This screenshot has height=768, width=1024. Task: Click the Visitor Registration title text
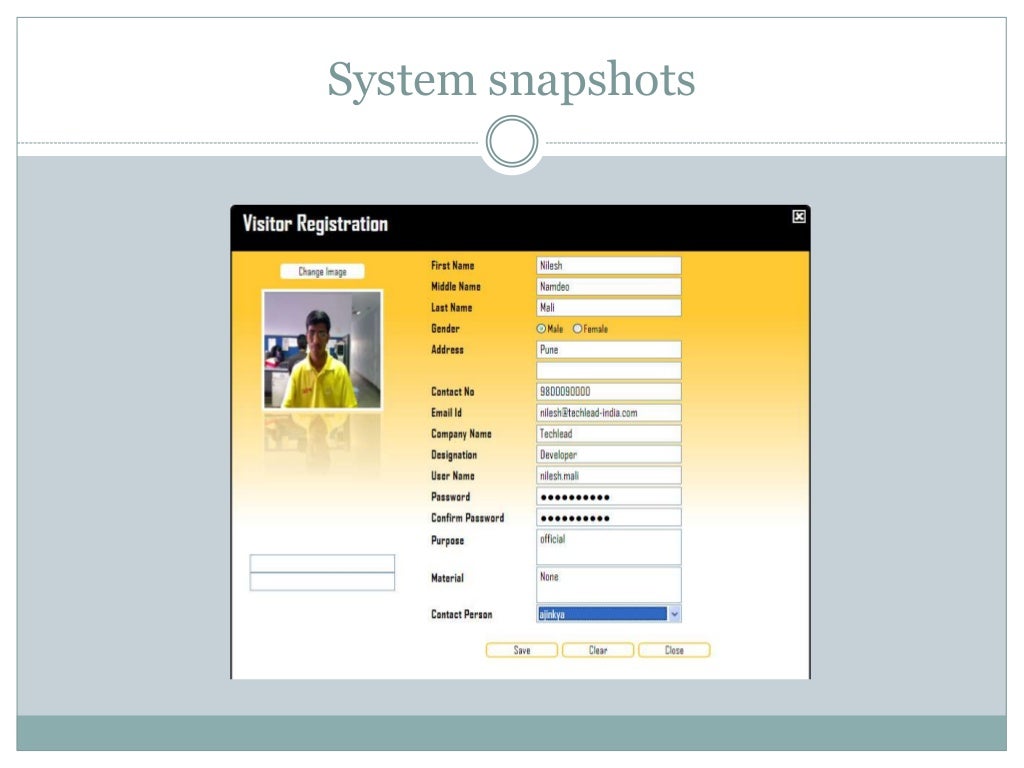[x=315, y=224]
